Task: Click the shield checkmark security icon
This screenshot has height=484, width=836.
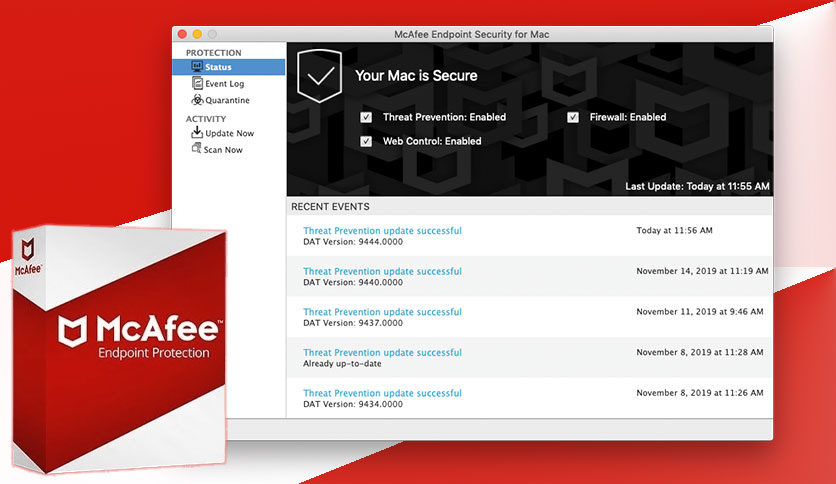Action: tap(319, 76)
